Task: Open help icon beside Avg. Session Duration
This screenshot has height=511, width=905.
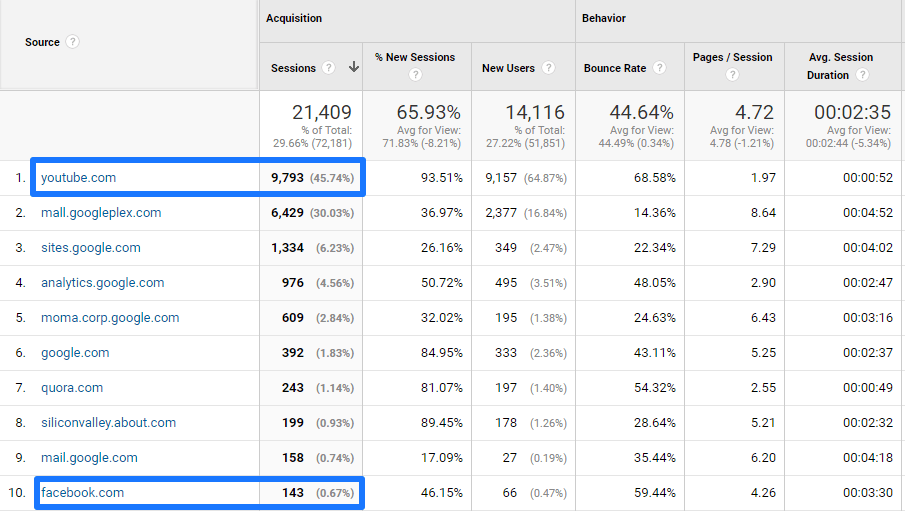Action: pos(862,75)
